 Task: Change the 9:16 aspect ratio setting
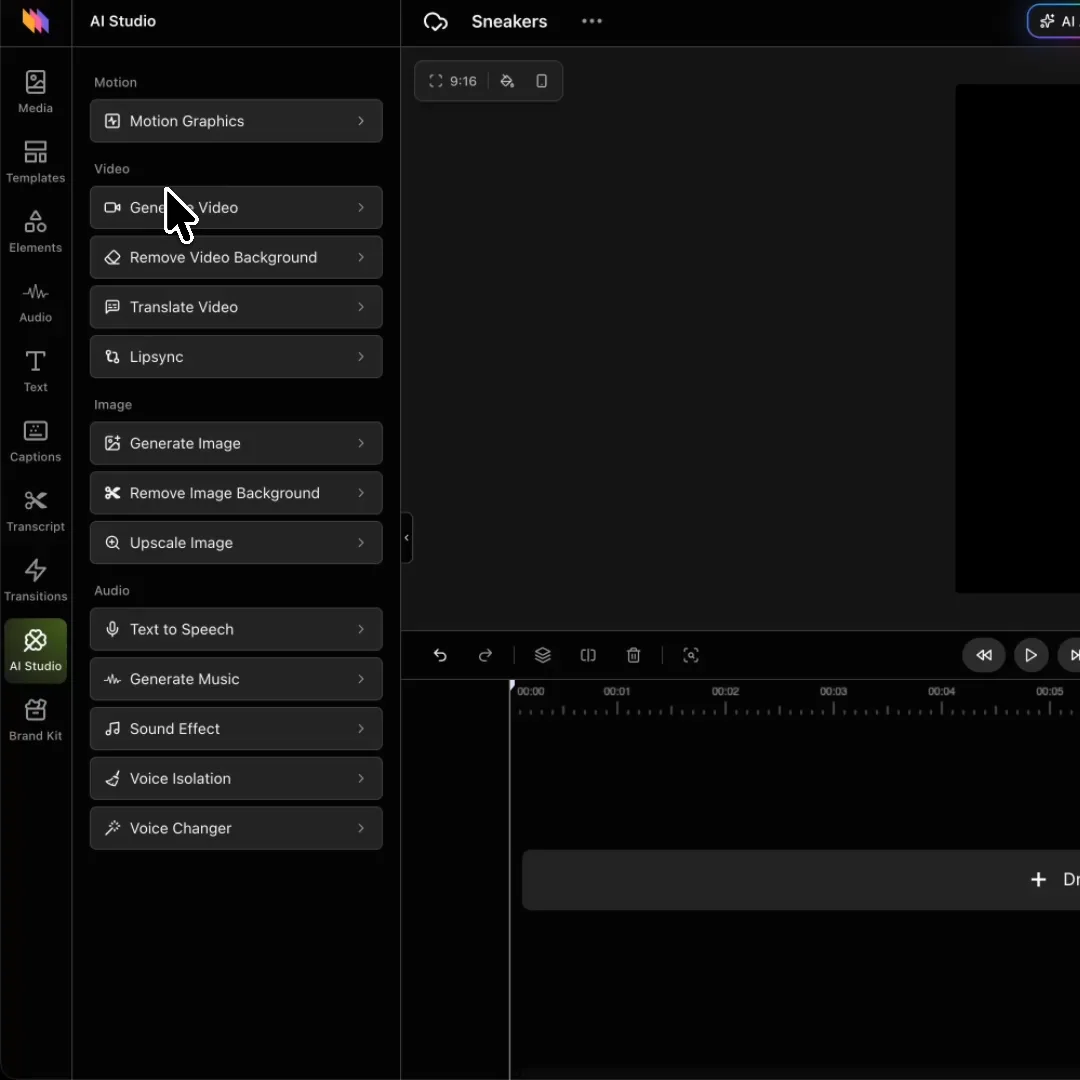[x=453, y=81]
